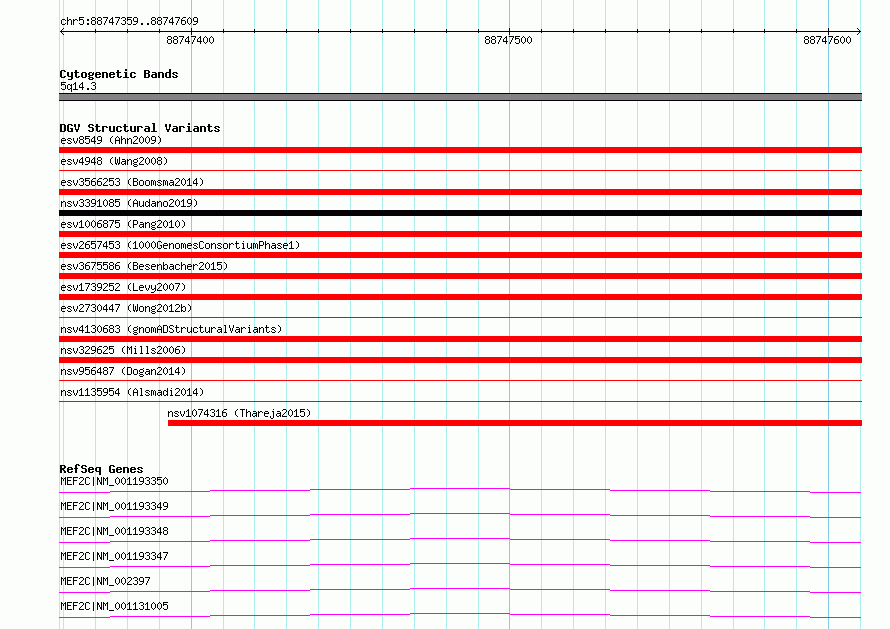Open MEF2C|NM_002397 transcript label
Viewport: 890px width, 629px height.
pyautogui.click(x=105, y=581)
